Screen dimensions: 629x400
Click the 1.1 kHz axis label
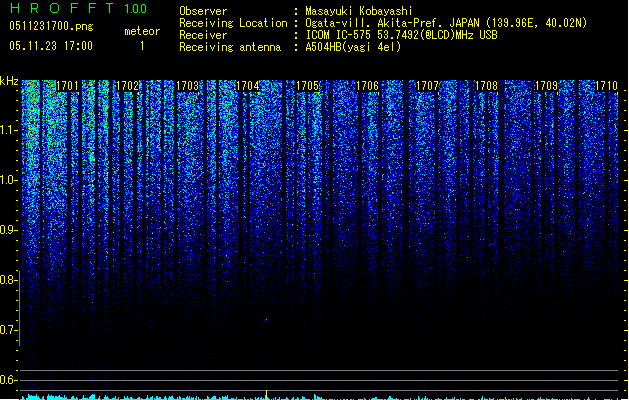(8, 130)
